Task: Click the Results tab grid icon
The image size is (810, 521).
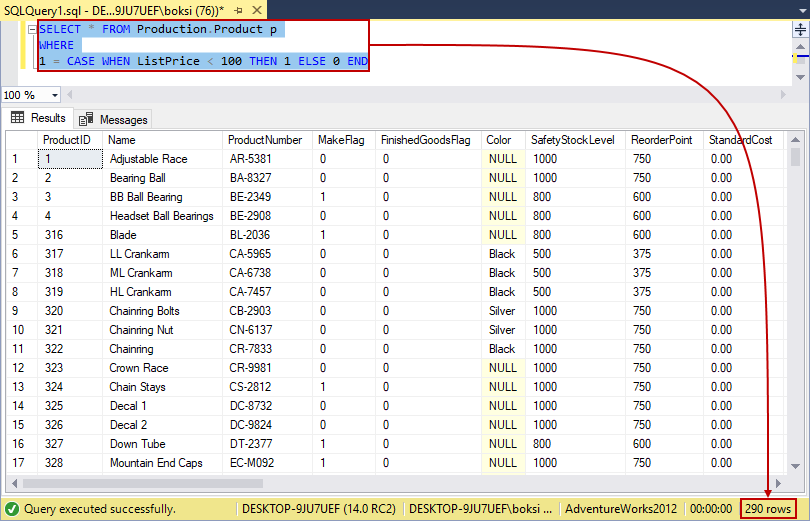Action: point(17,118)
